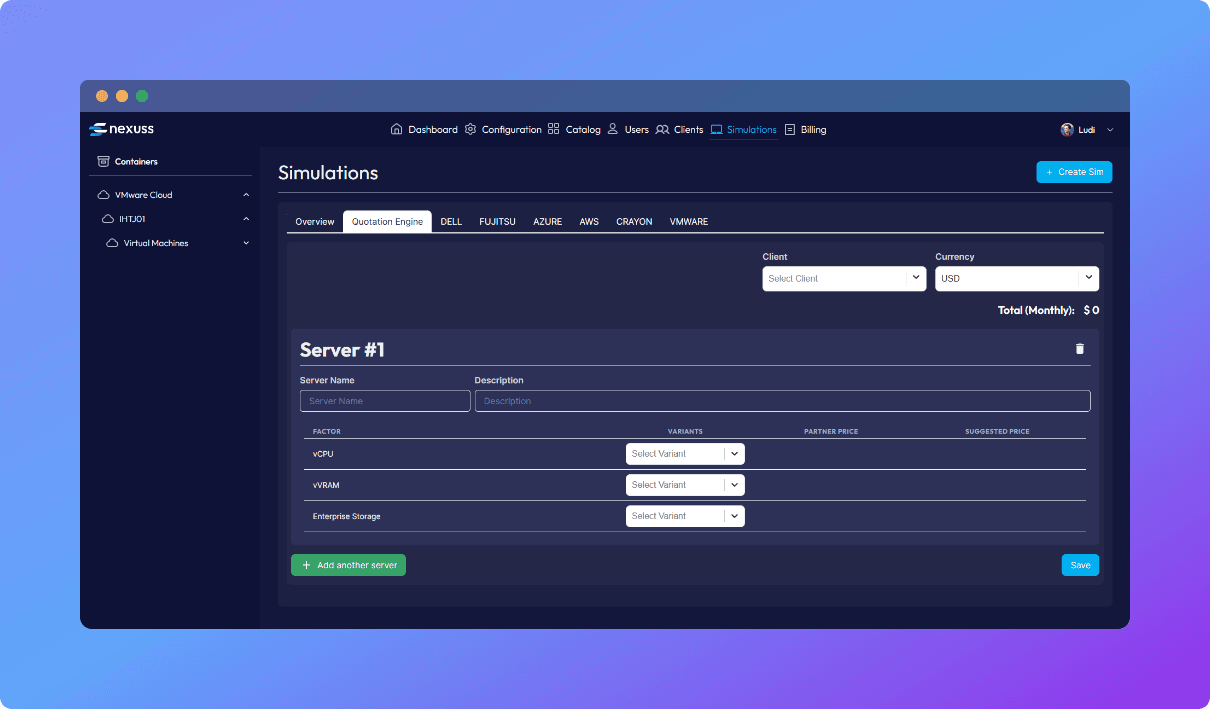Click the Containers box icon in sidebar

click(x=103, y=161)
